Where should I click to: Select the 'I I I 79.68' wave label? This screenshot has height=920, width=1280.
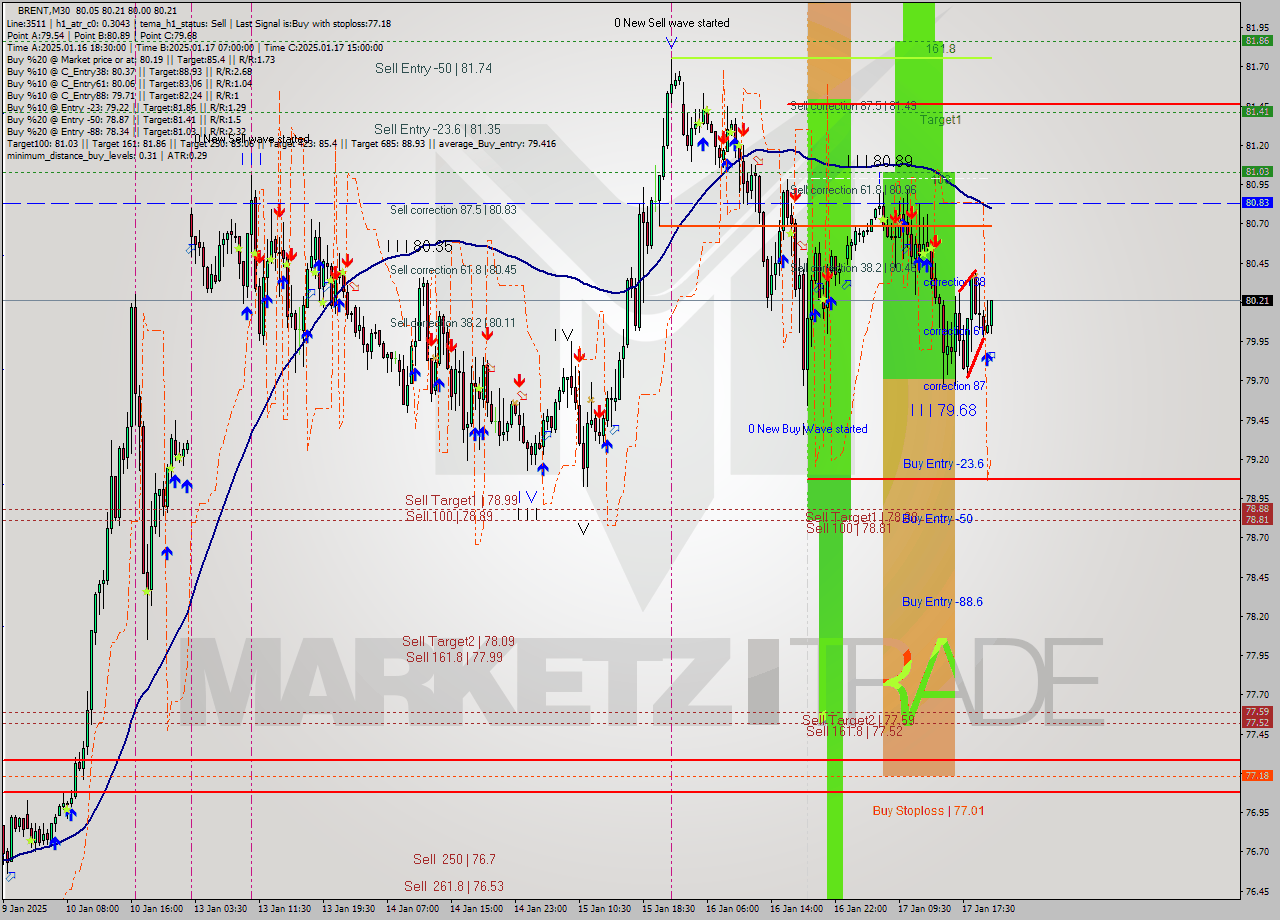point(943,410)
